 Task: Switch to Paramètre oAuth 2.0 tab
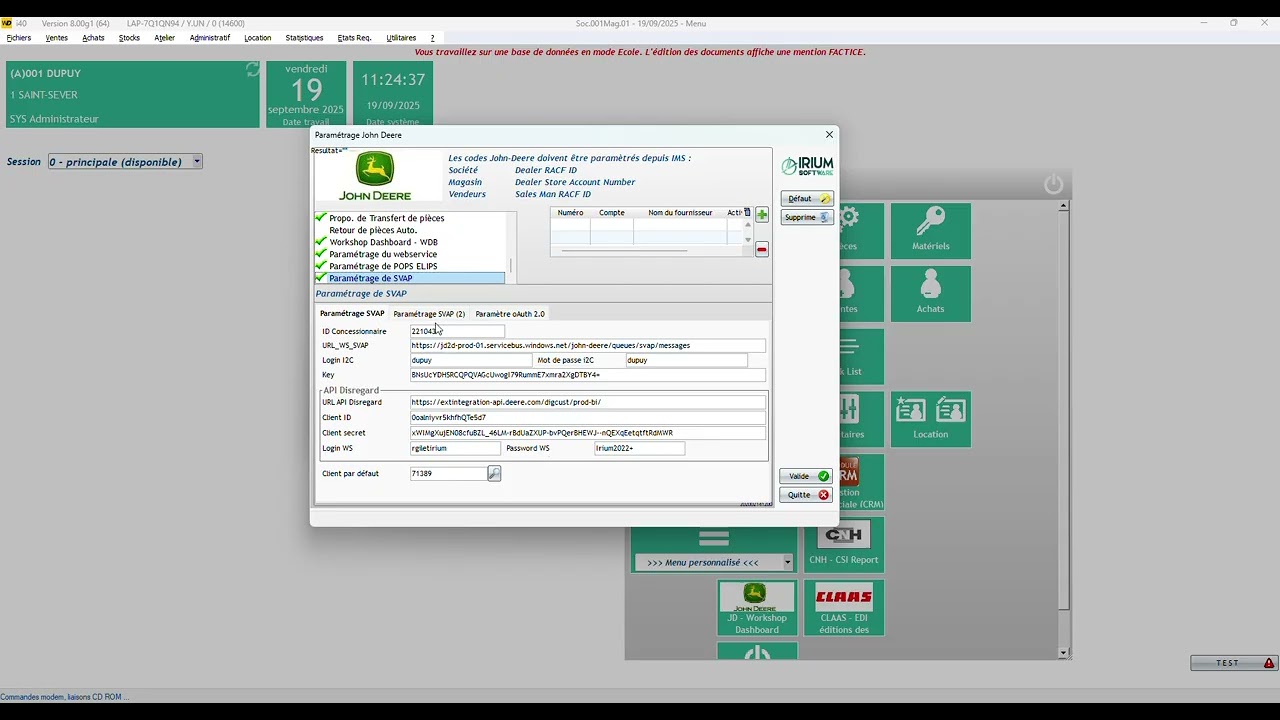tap(510, 314)
